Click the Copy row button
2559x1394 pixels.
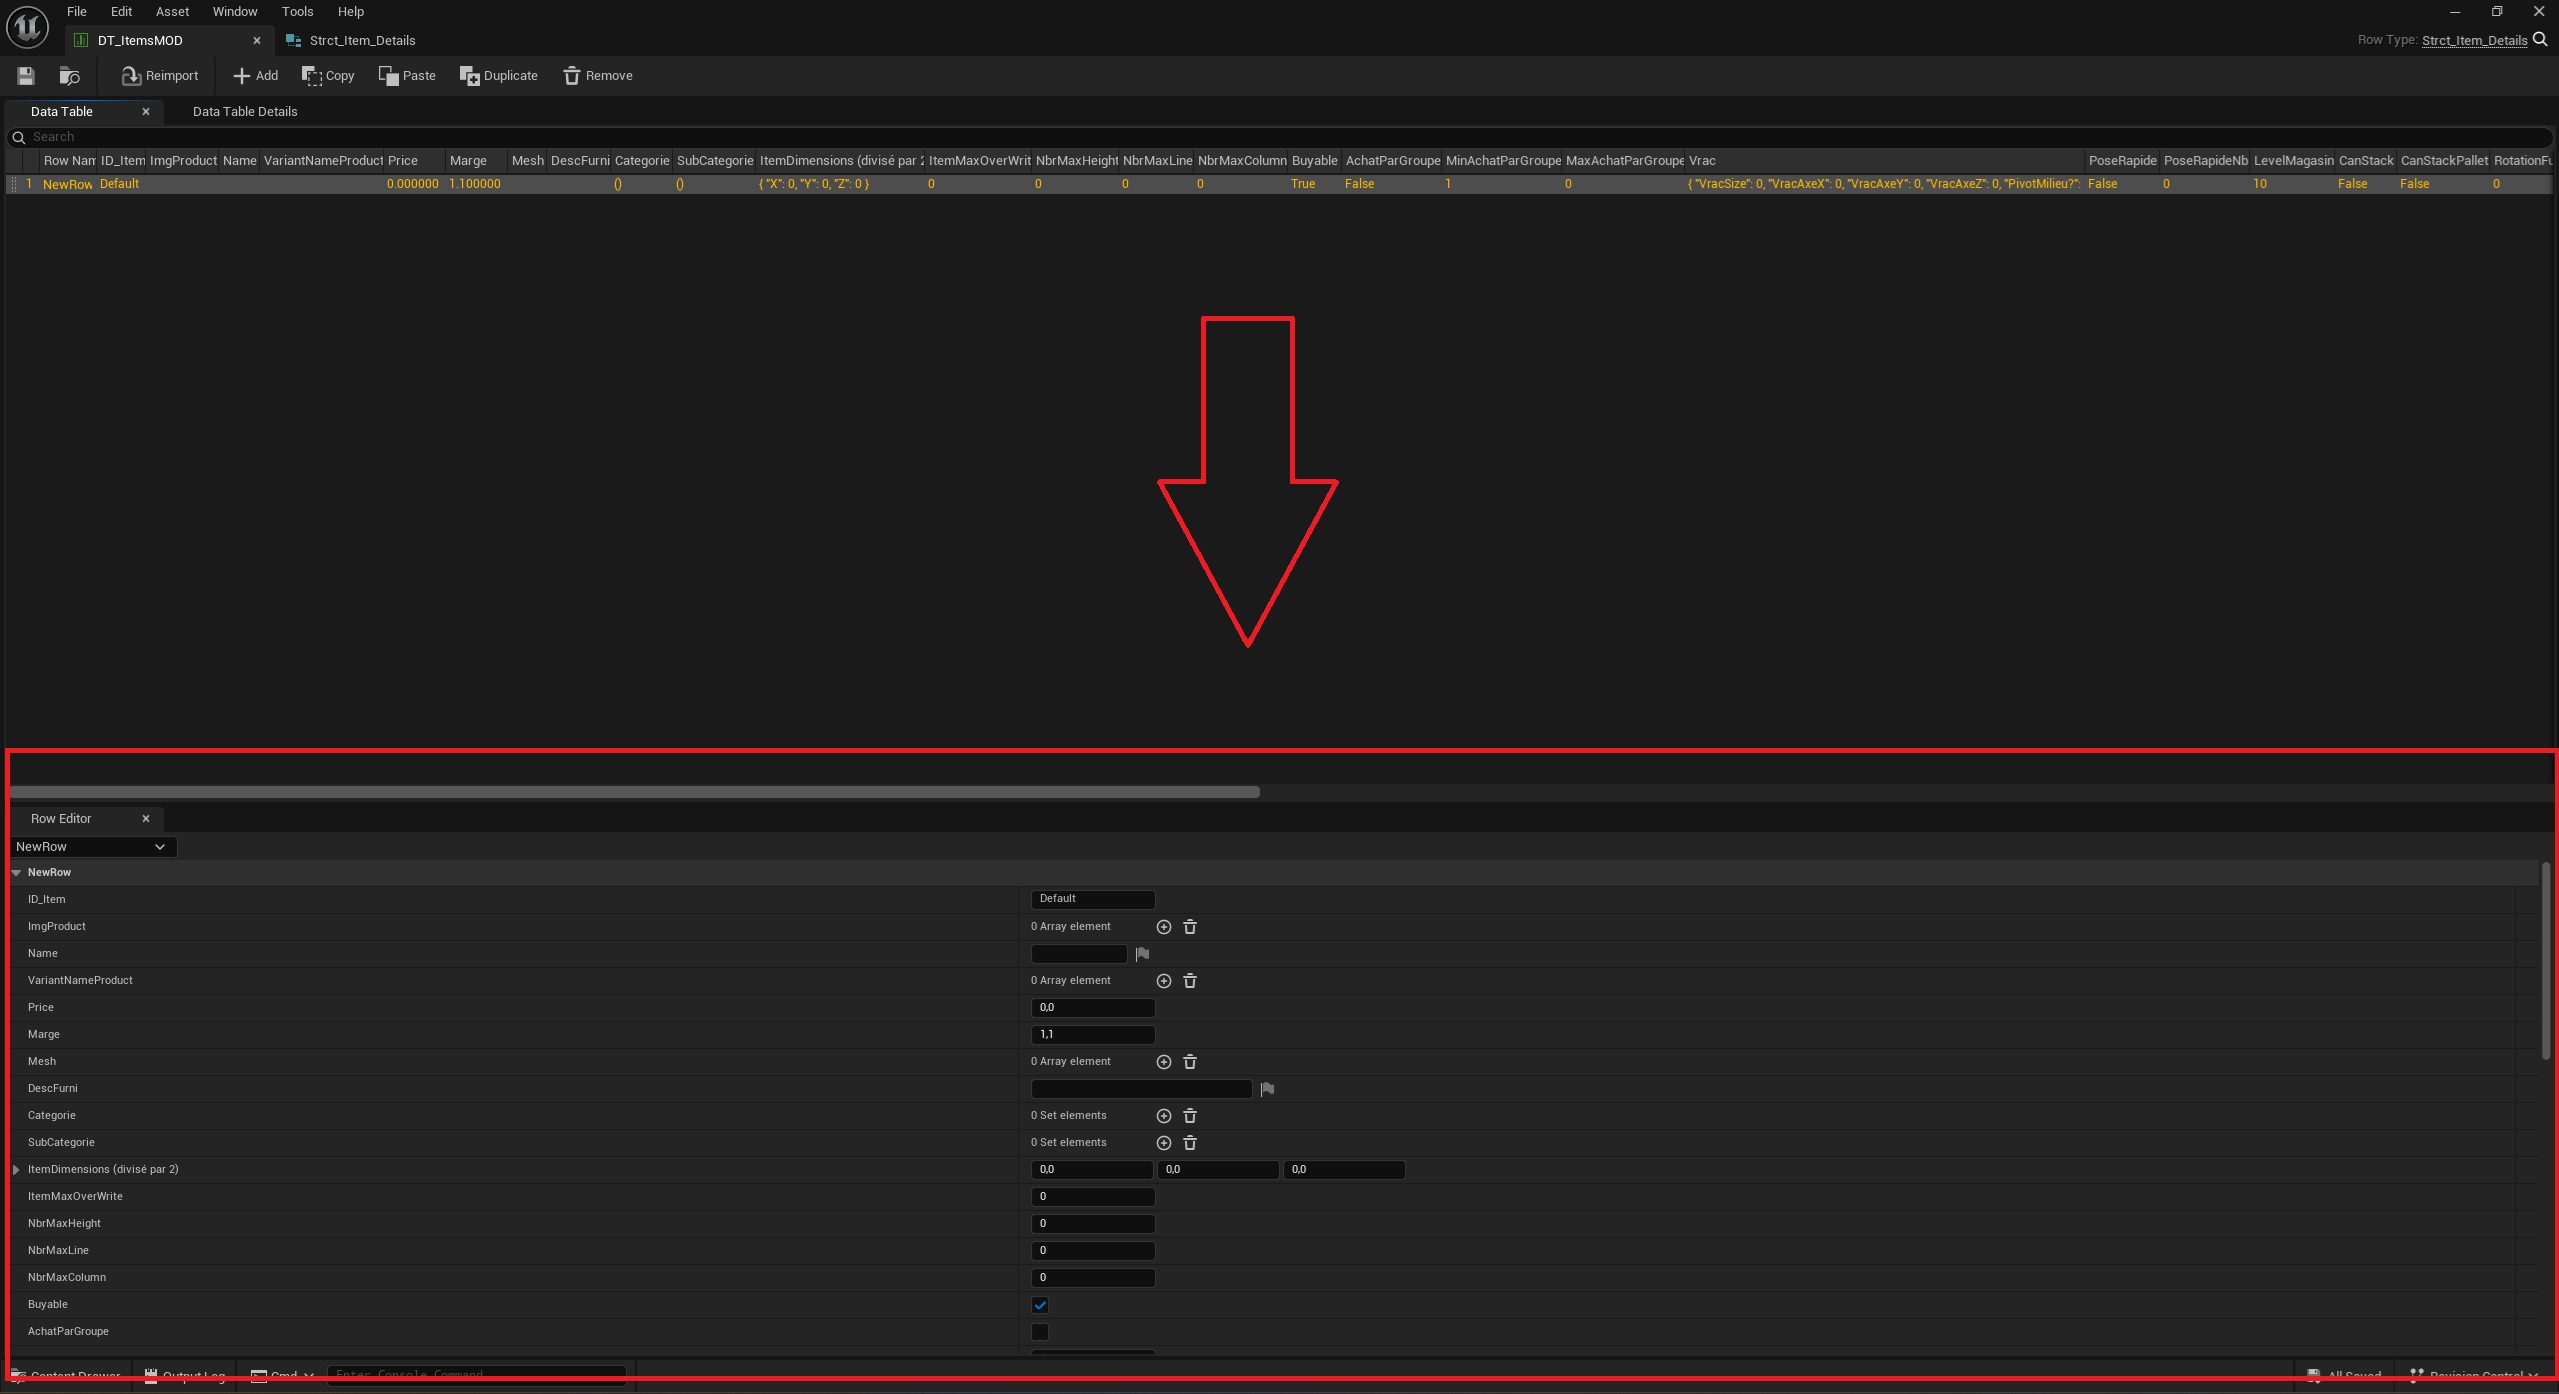coord(328,76)
